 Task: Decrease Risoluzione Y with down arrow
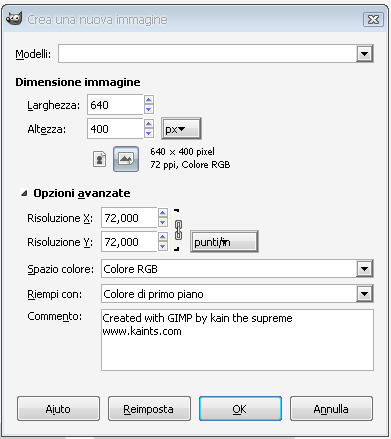(x=163, y=246)
